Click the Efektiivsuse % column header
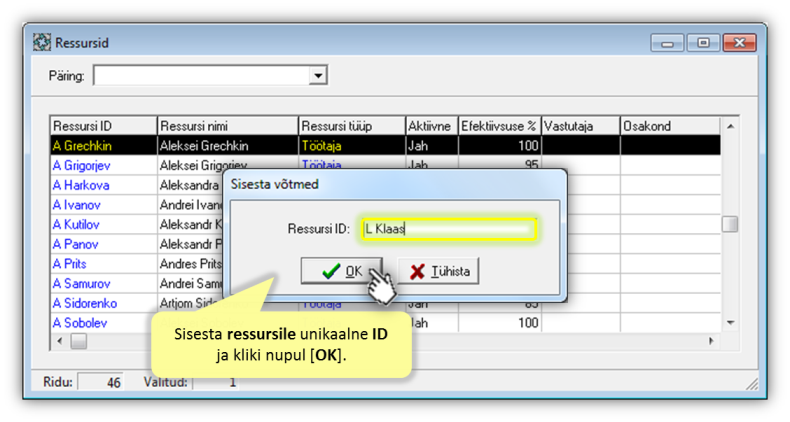 tap(499, 126)
